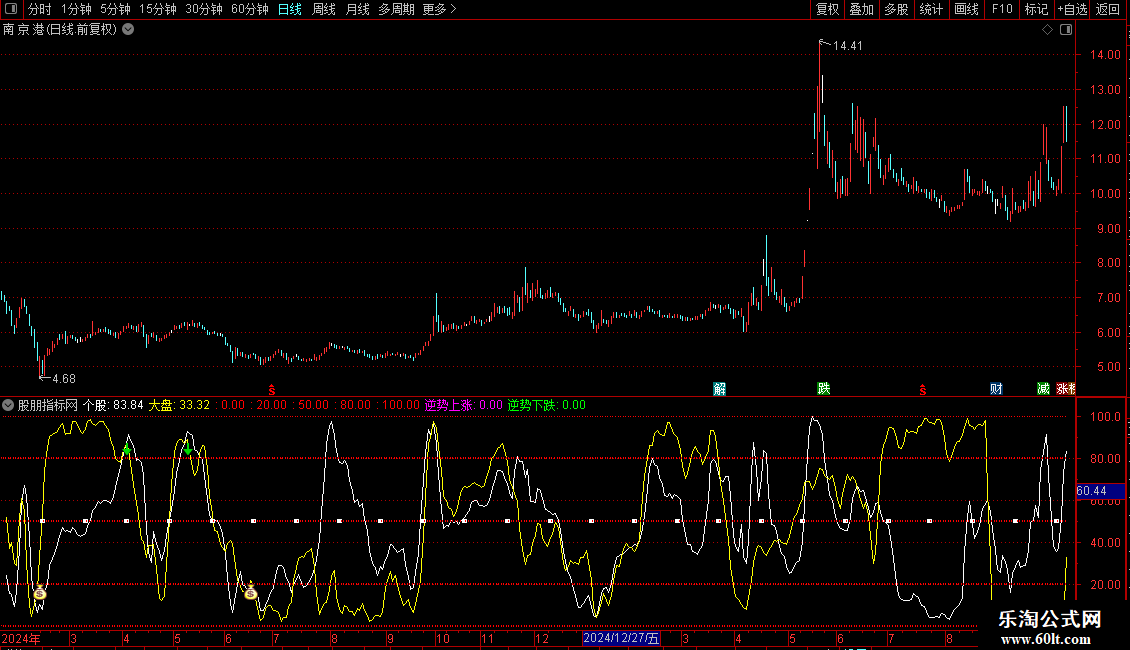Open F10 company info
Screen dimensions: 1130x650
tap(1002, 9)
